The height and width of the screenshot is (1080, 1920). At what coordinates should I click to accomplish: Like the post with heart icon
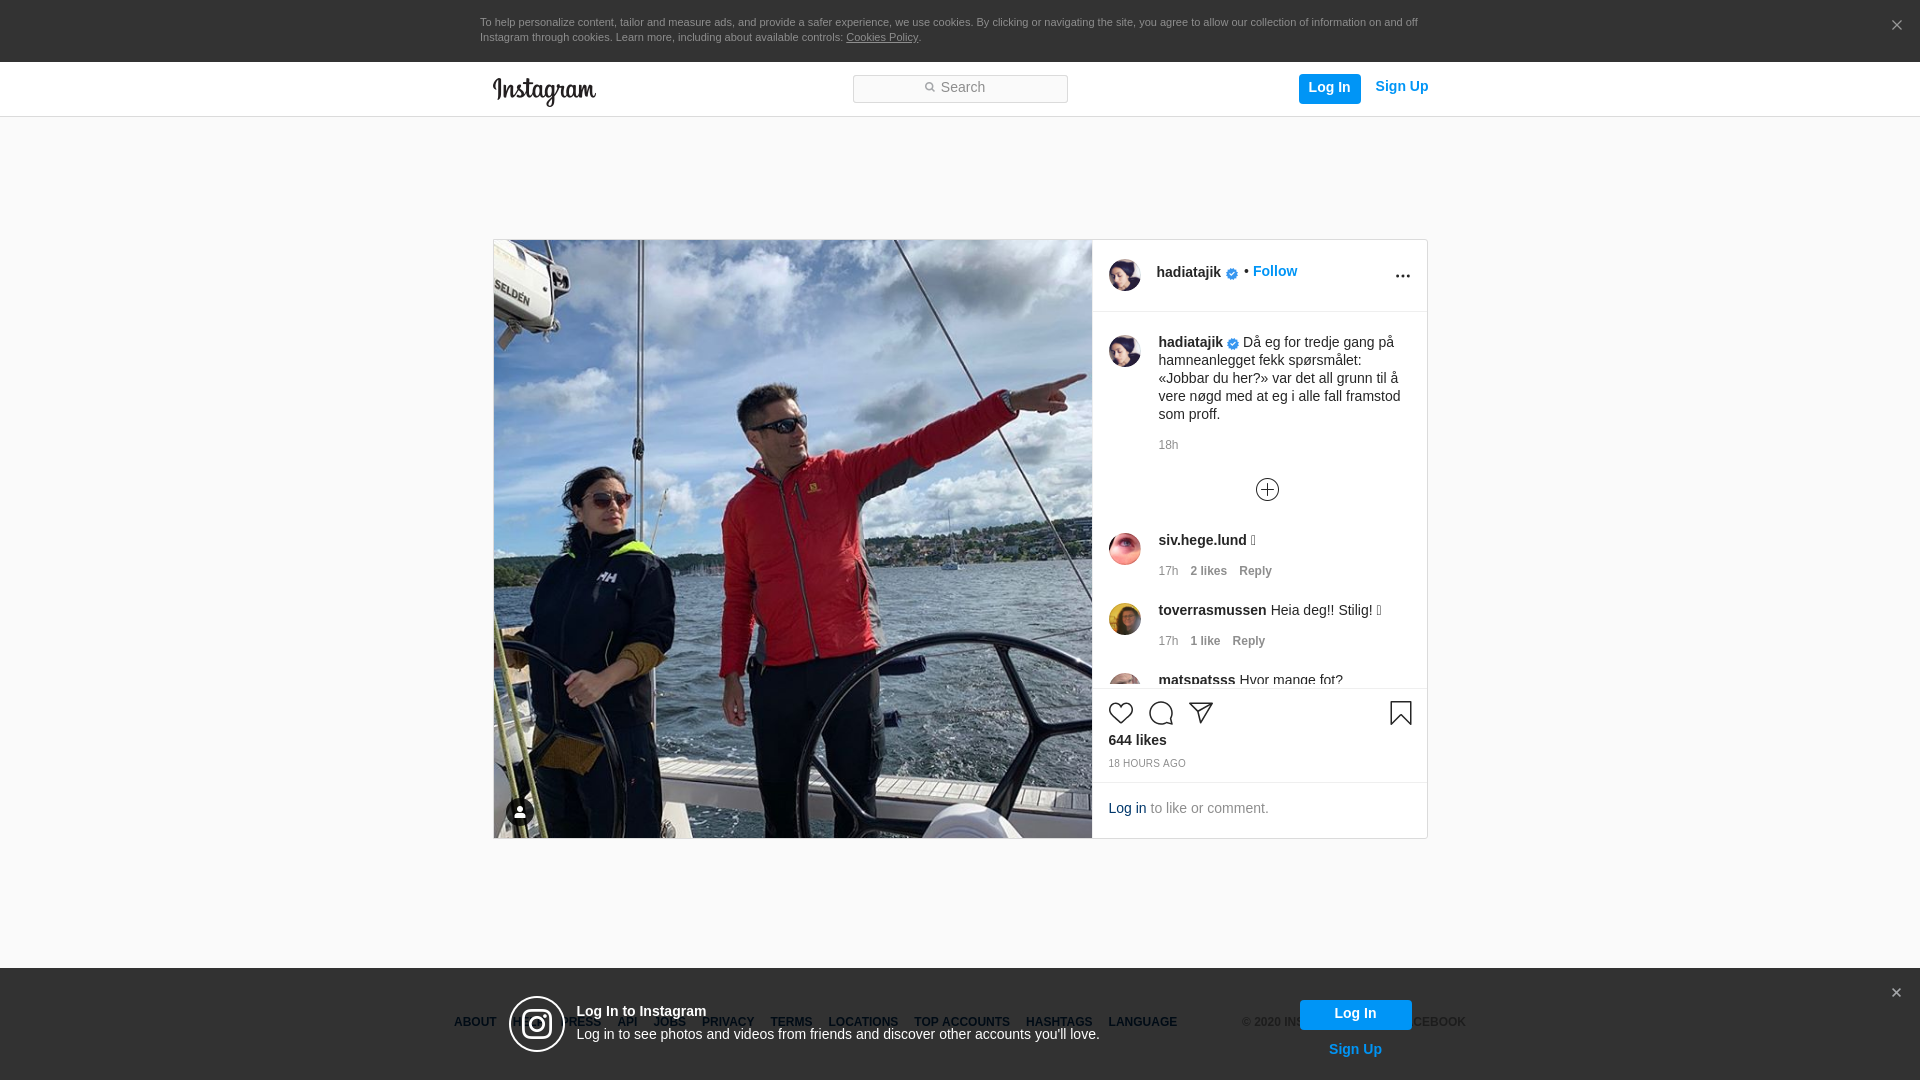(x=1120, y=713)
